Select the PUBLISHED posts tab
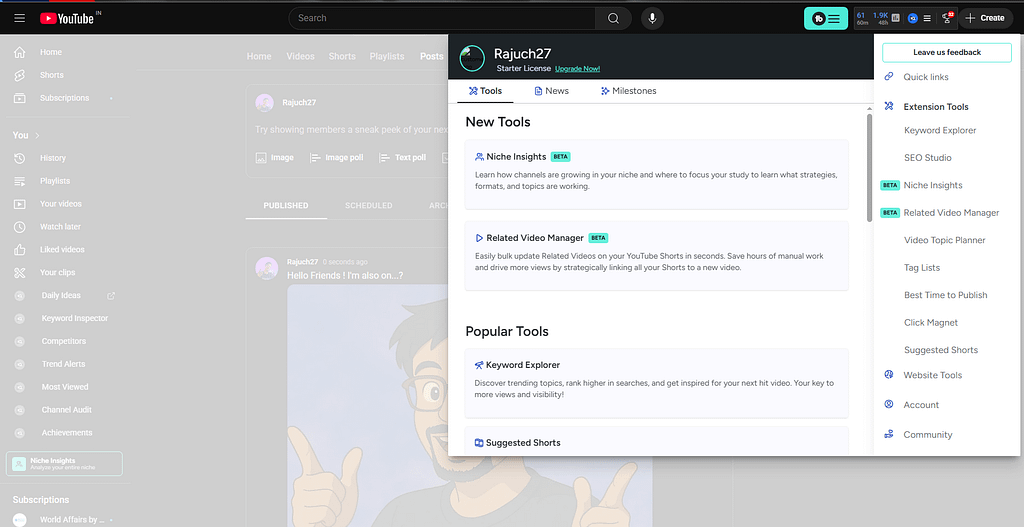Screen dimensions: 1024x527 286,205
